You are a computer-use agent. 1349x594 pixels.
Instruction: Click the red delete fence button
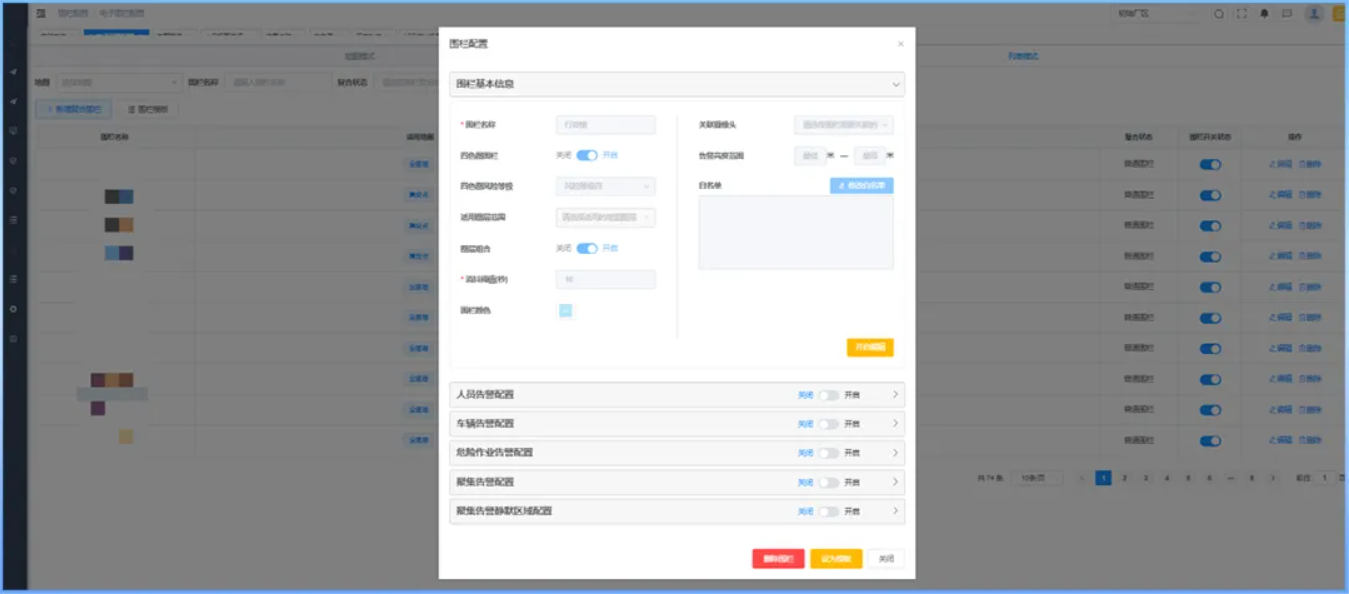coord(778,559)
